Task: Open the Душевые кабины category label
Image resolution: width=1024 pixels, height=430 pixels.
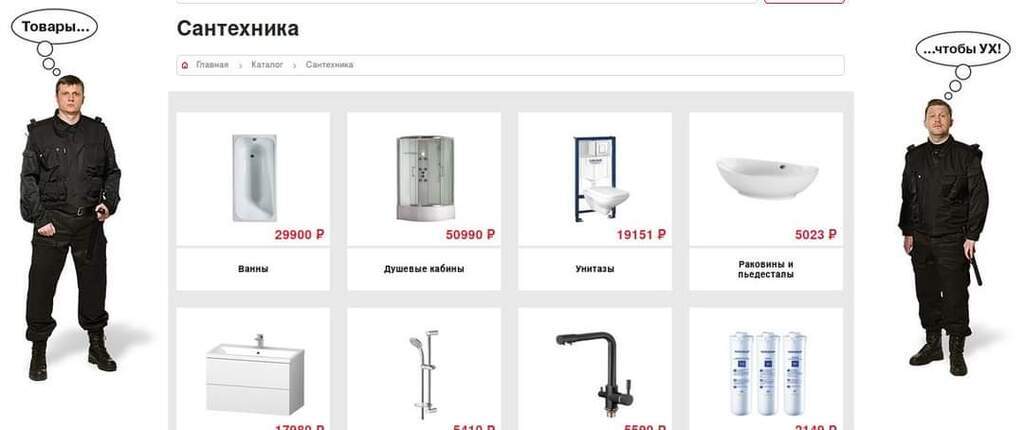Action: tap(424, 269)
